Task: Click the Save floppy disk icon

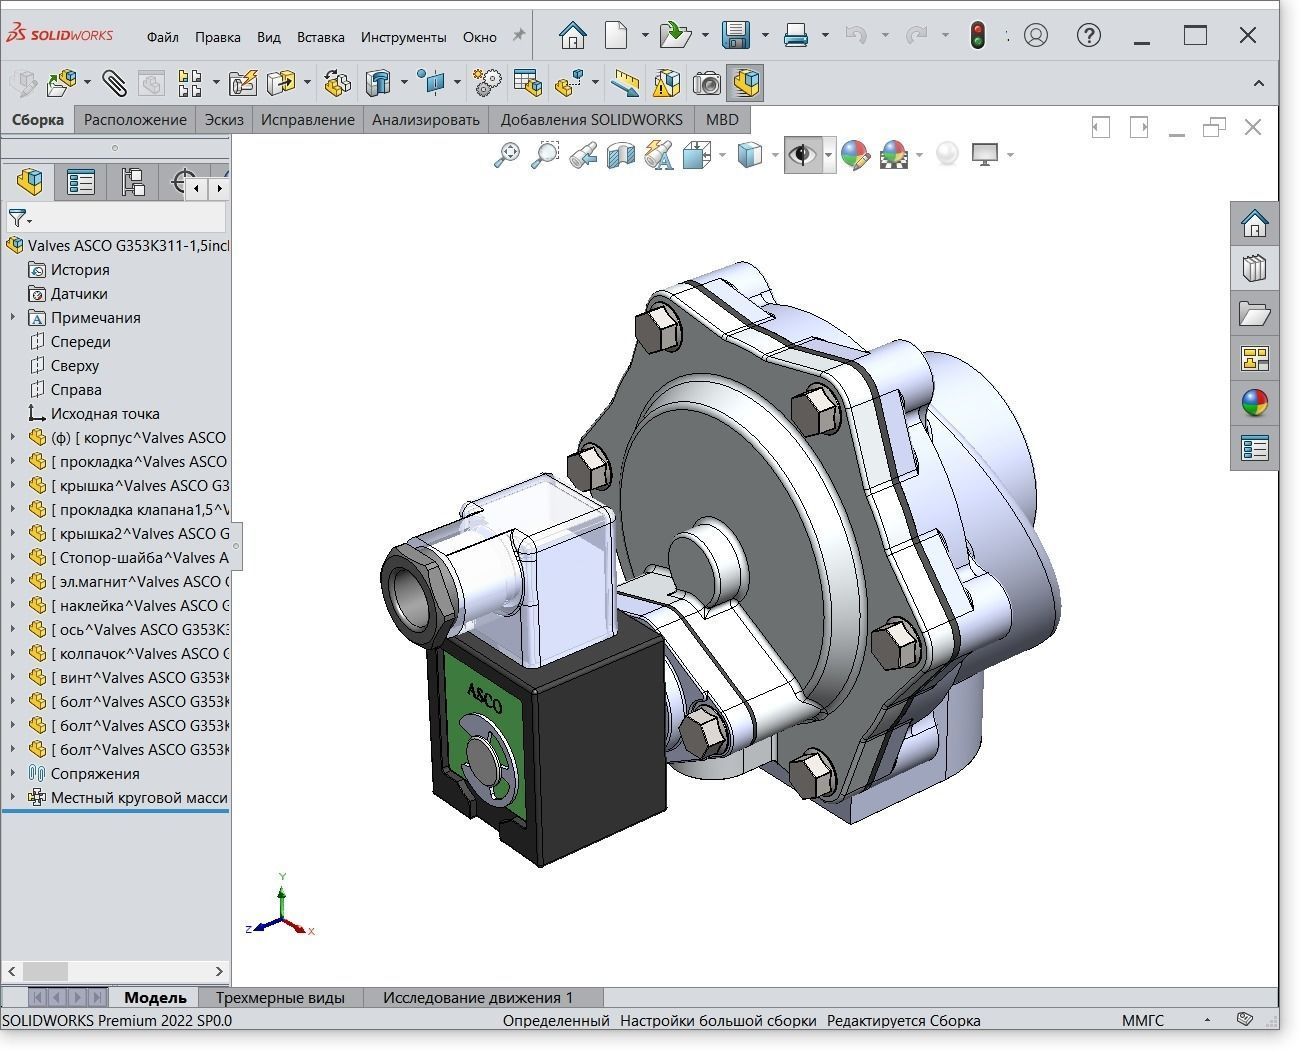Action: click(736, 36)
